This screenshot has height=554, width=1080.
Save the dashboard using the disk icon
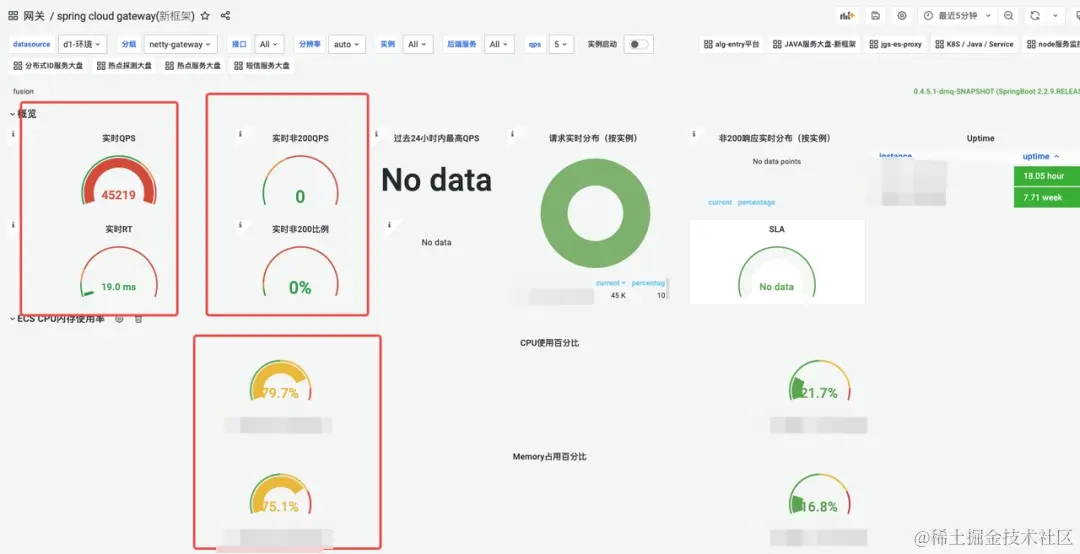click(x=875, y=15)
